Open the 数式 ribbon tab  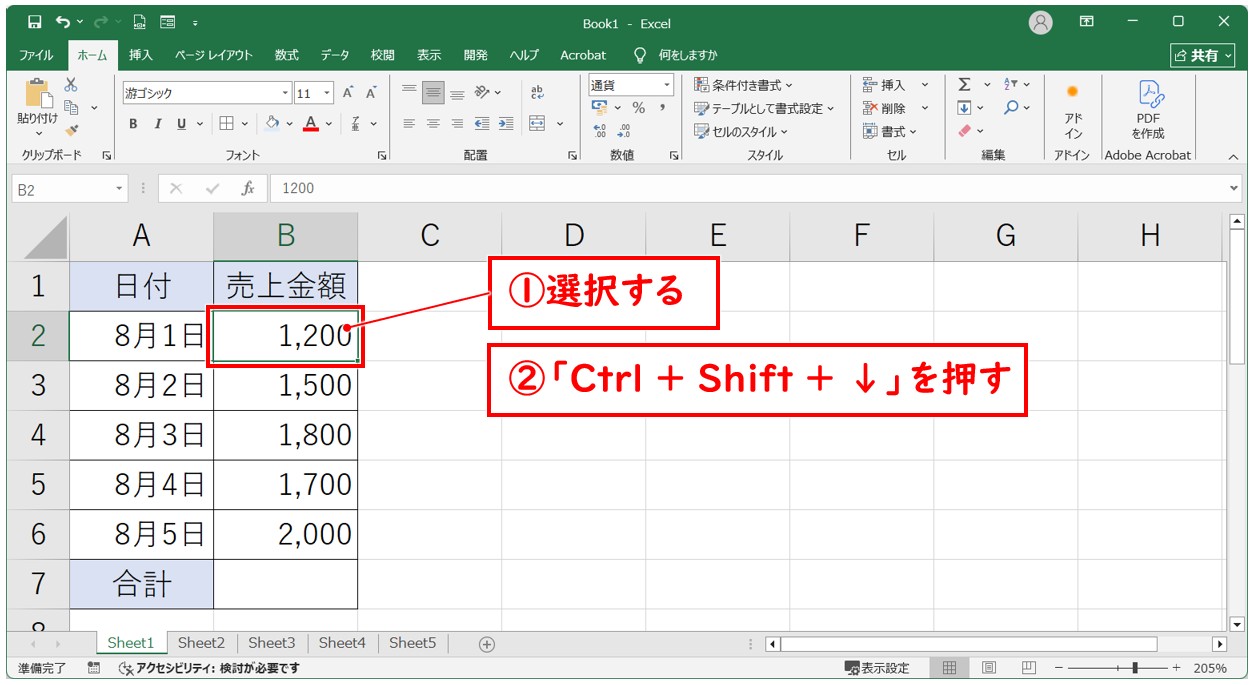click(287, 55)
